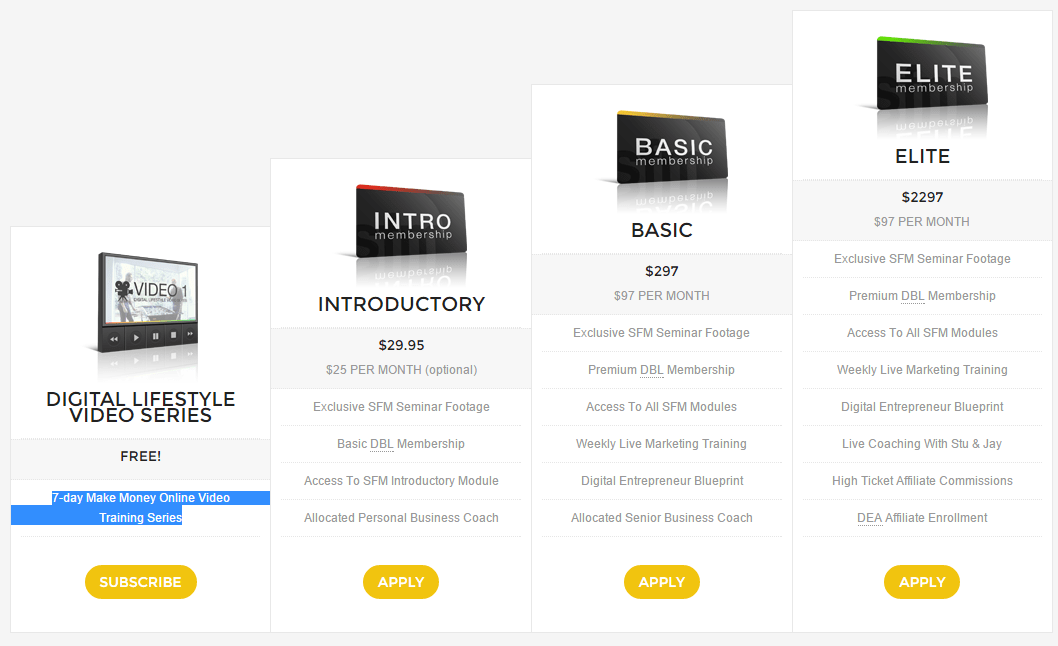Click 'Exclusive SFM Seminar Footage' in Introductory plan
This screenshot has height=646, width=1058.
click(401, 407)
